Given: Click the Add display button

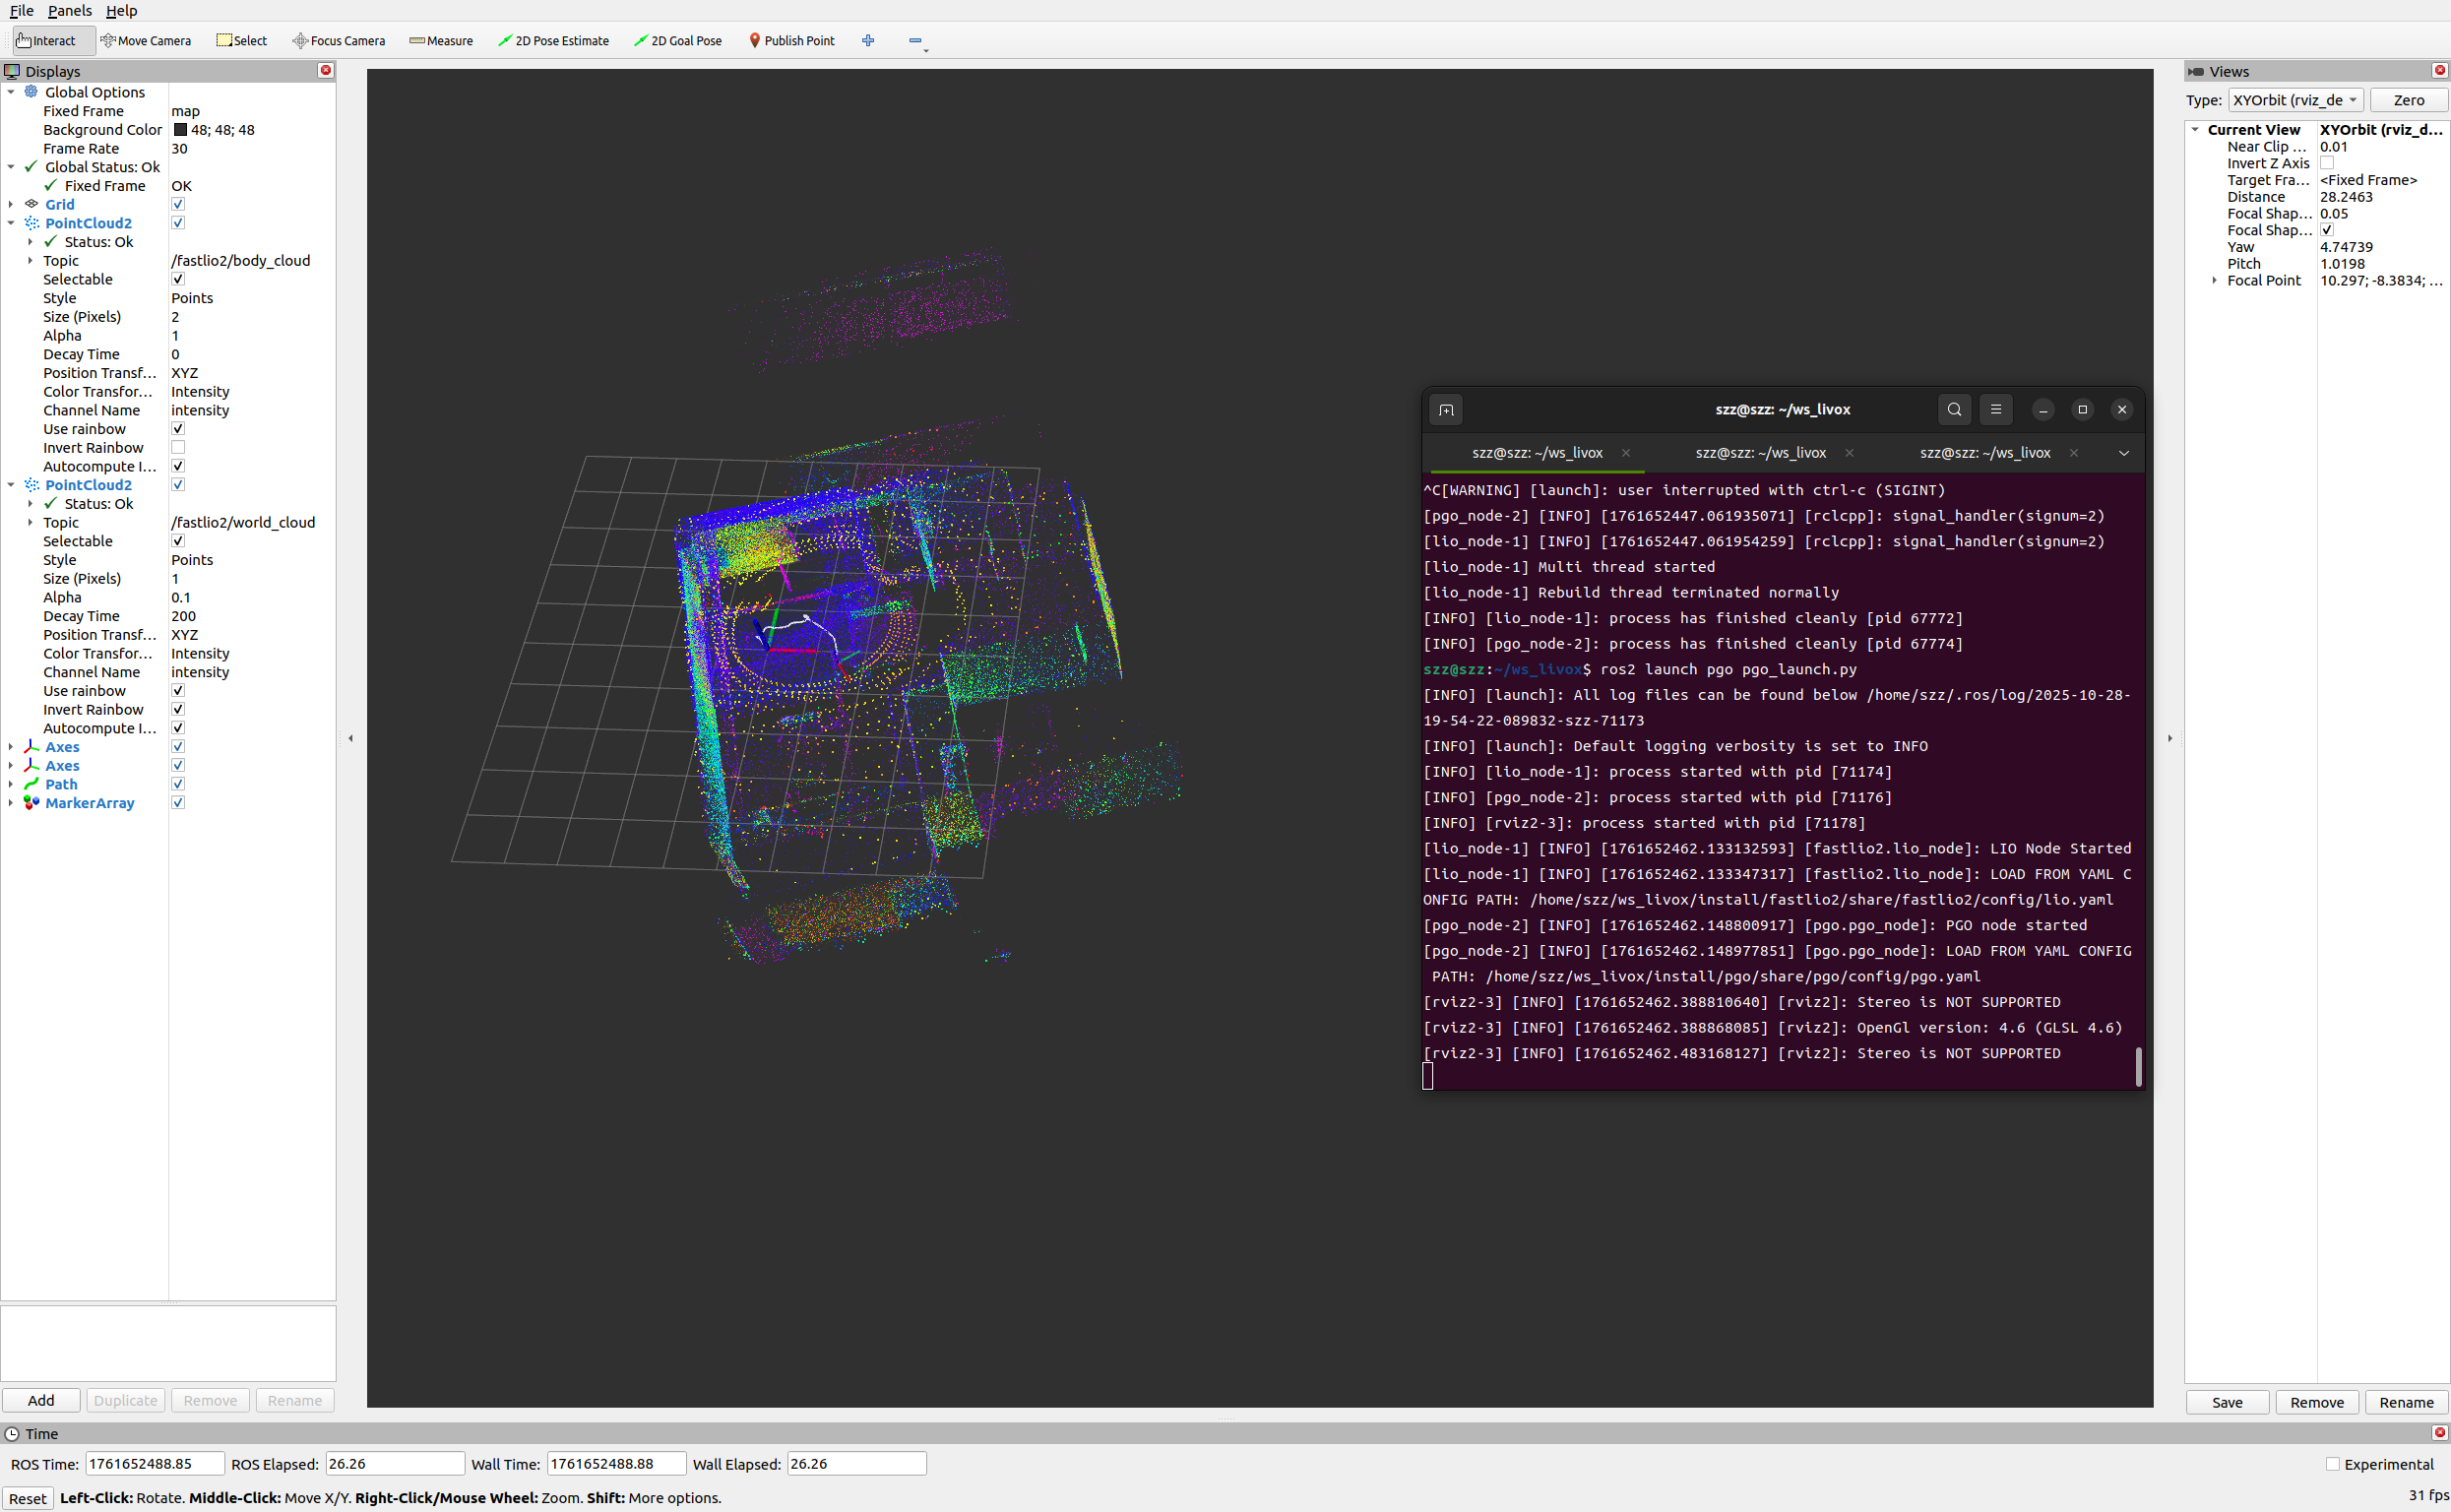Looking at the screenshot, I should [x=41, y=1400].
